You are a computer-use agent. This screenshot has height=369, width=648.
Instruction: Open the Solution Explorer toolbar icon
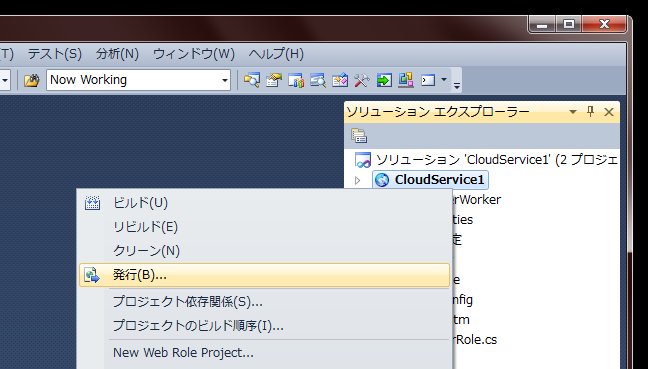coord(252,79)
